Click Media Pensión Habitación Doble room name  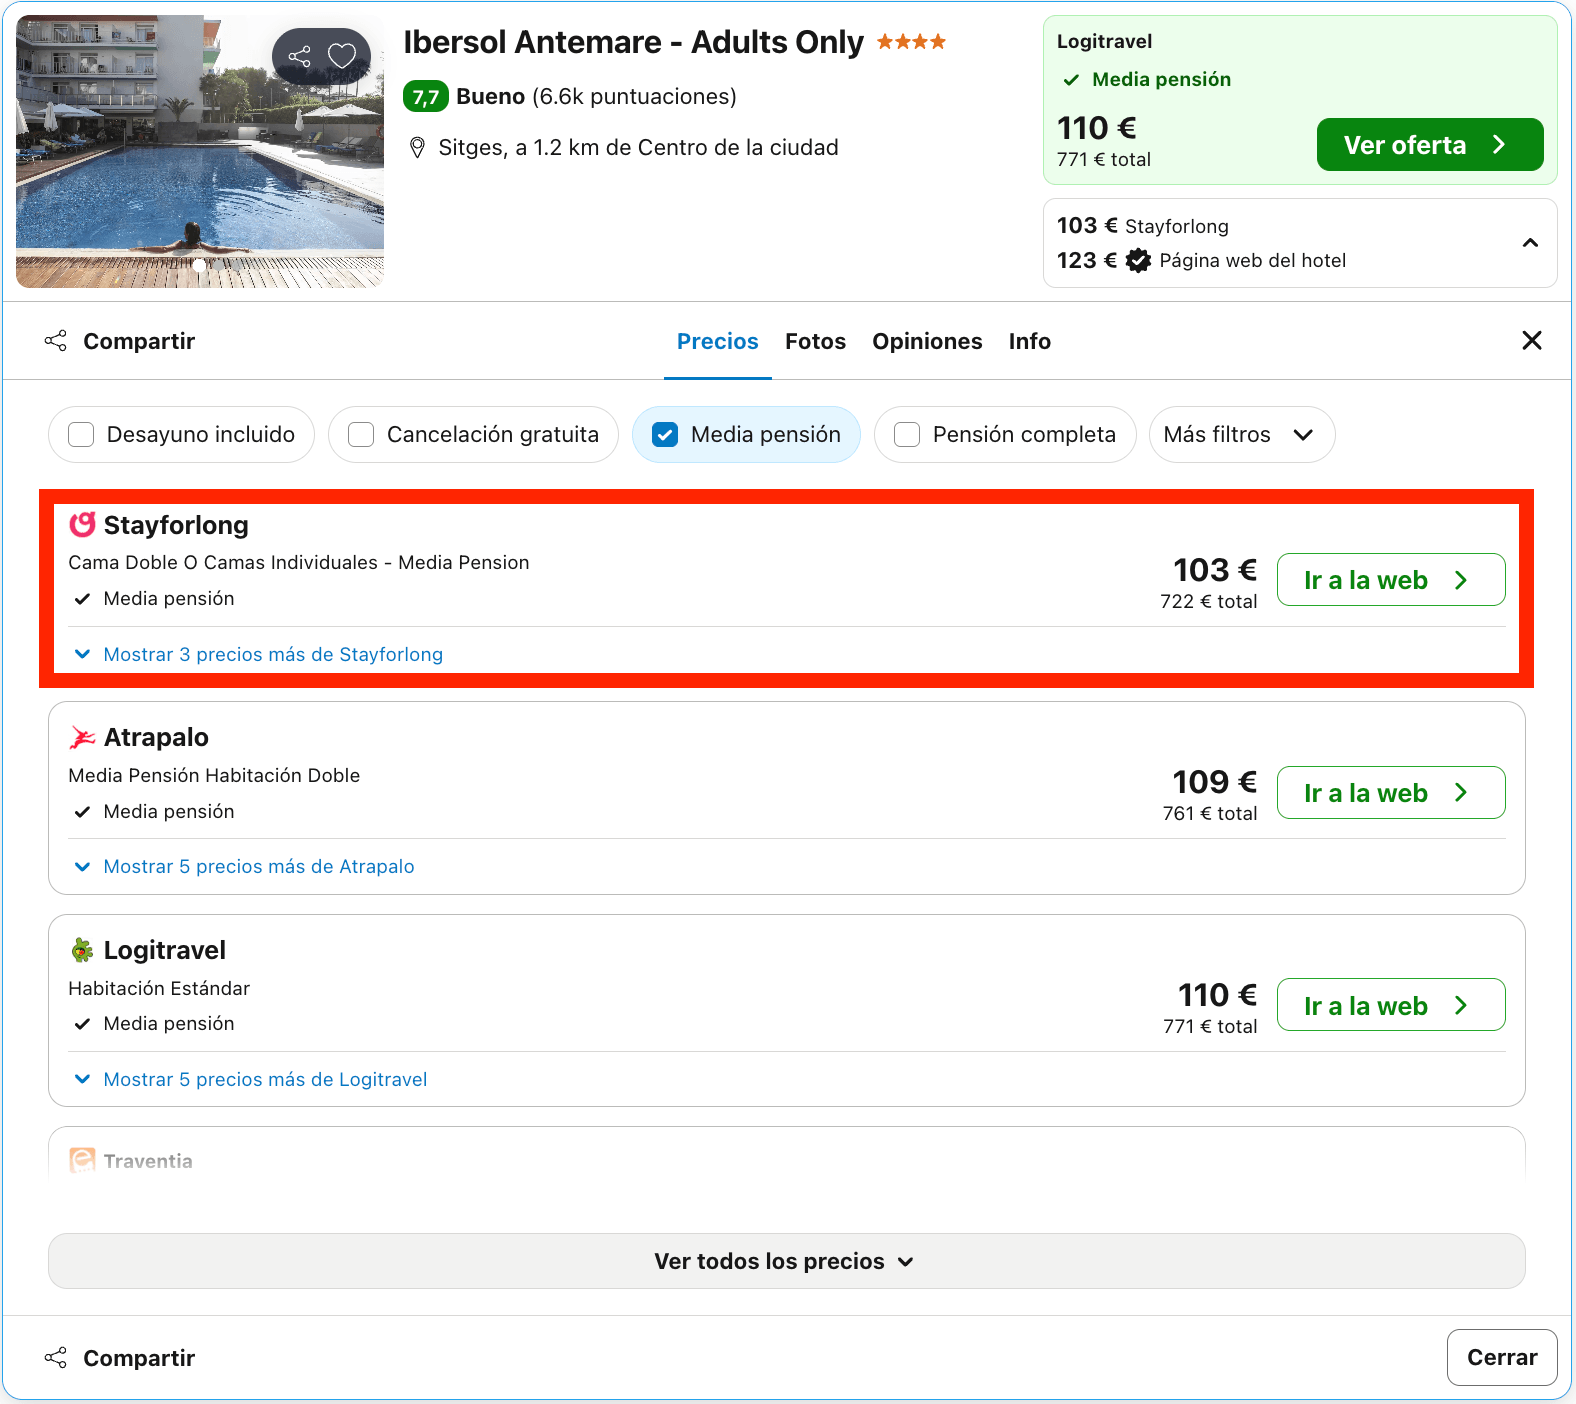[214, 776]
